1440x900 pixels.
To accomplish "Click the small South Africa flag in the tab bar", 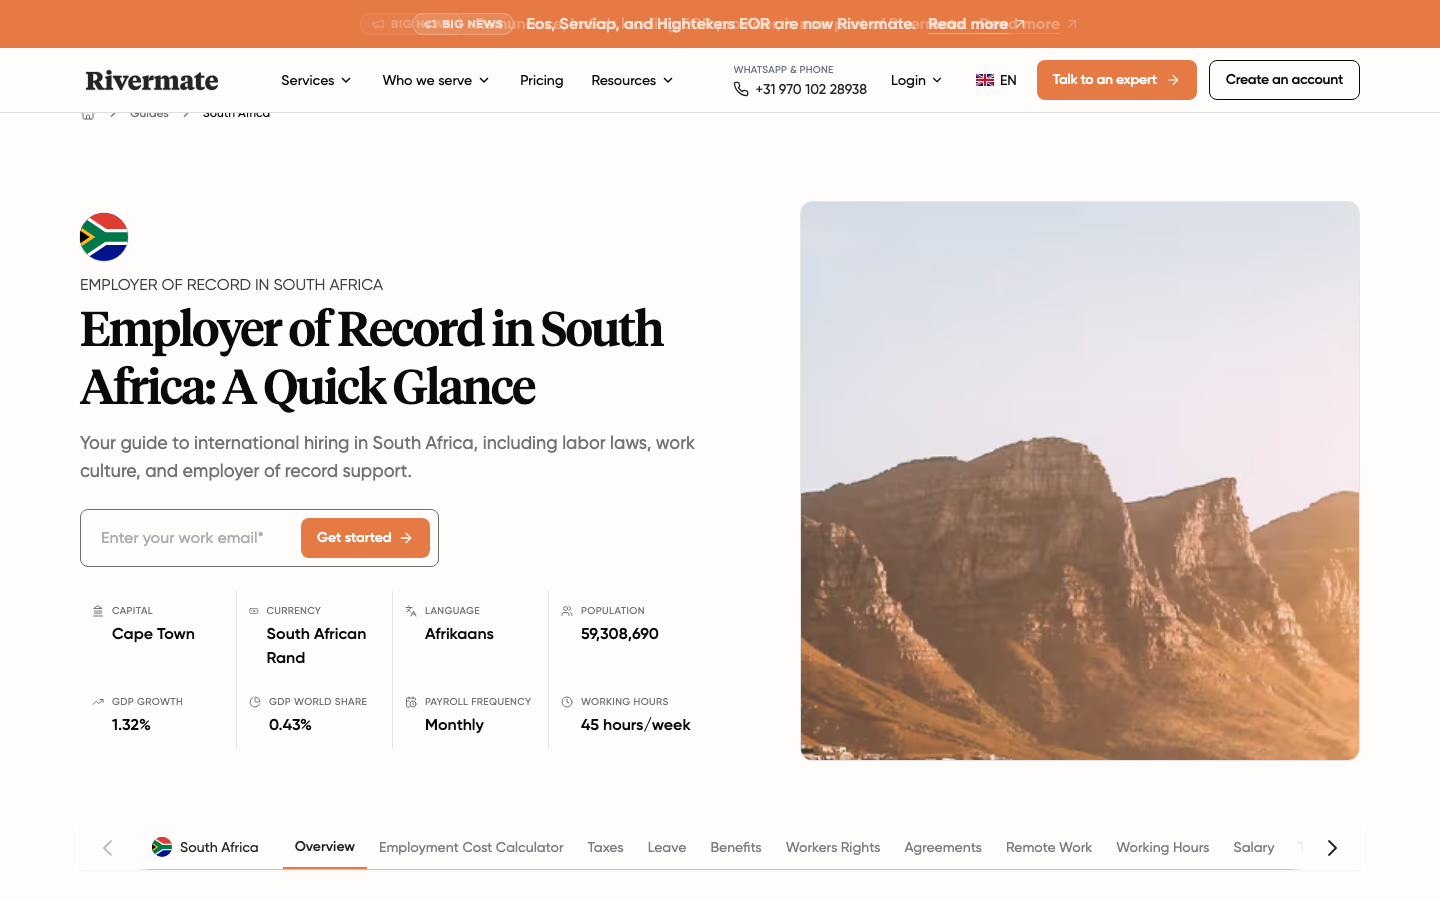I will [x=162, y=847].
